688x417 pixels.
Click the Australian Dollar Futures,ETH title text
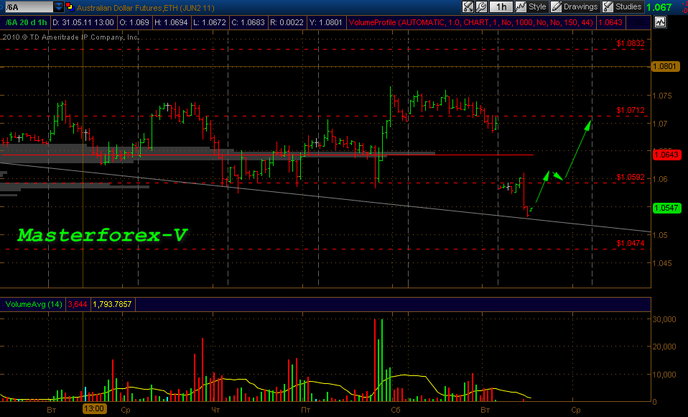(145, 7)
